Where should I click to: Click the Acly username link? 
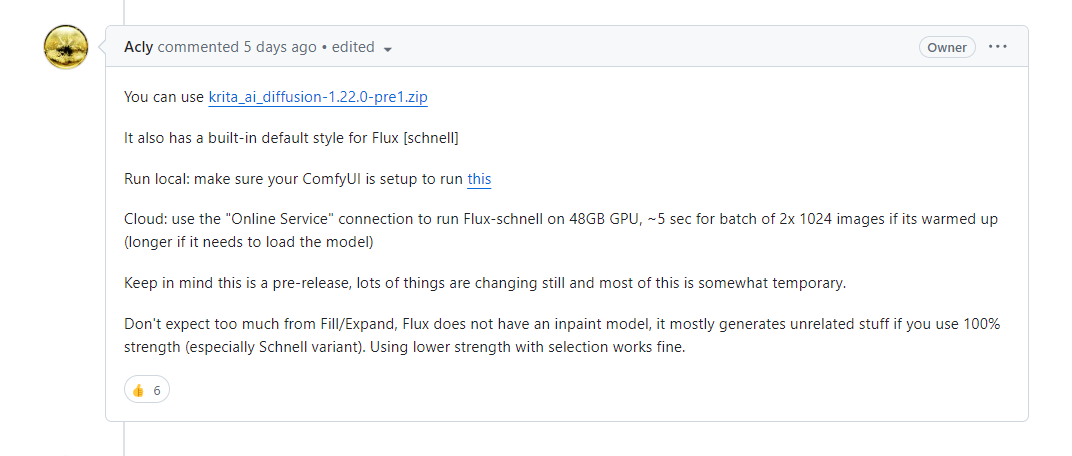[139, 47]
